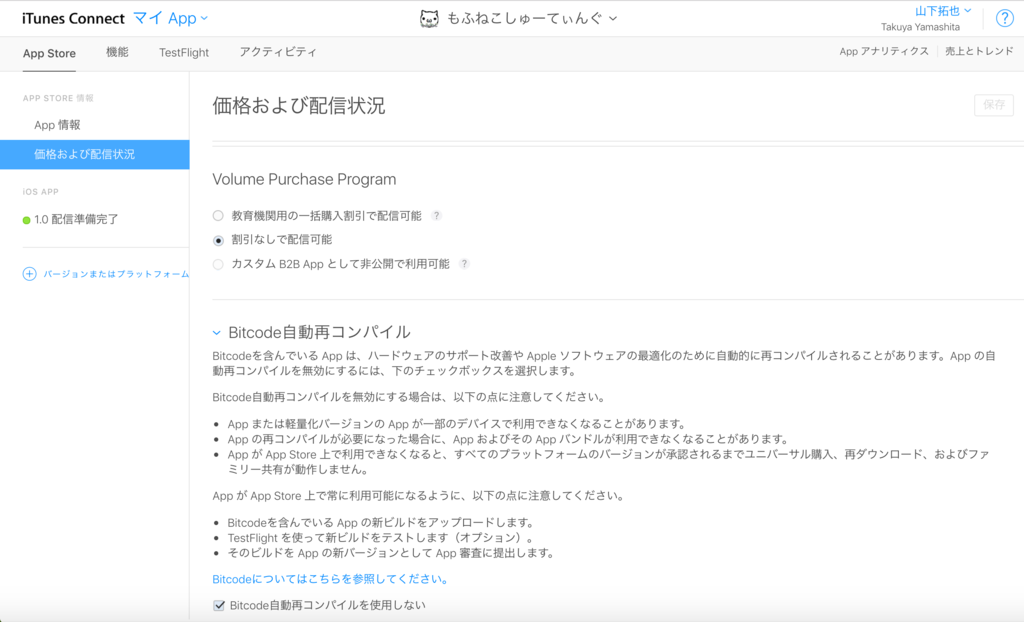Select カスタム B2B App として非公開で利用可能 radio
Image resolution: width=1024 pixels, height=622 pixels.
[x=218, y=264]
